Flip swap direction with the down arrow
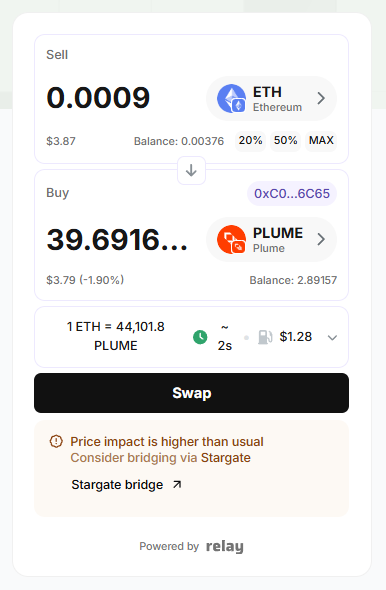The image size is (386, 590). coord(191,170)
